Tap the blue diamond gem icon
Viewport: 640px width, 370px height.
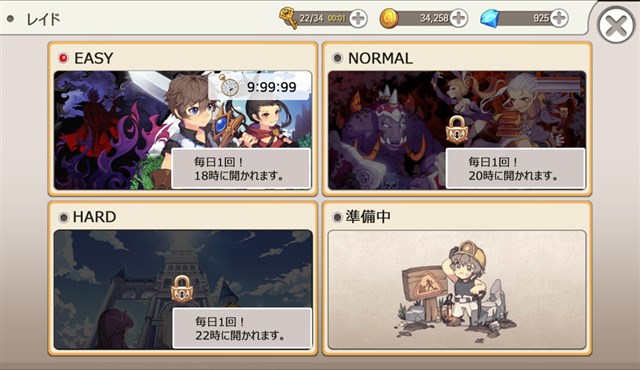489,18
